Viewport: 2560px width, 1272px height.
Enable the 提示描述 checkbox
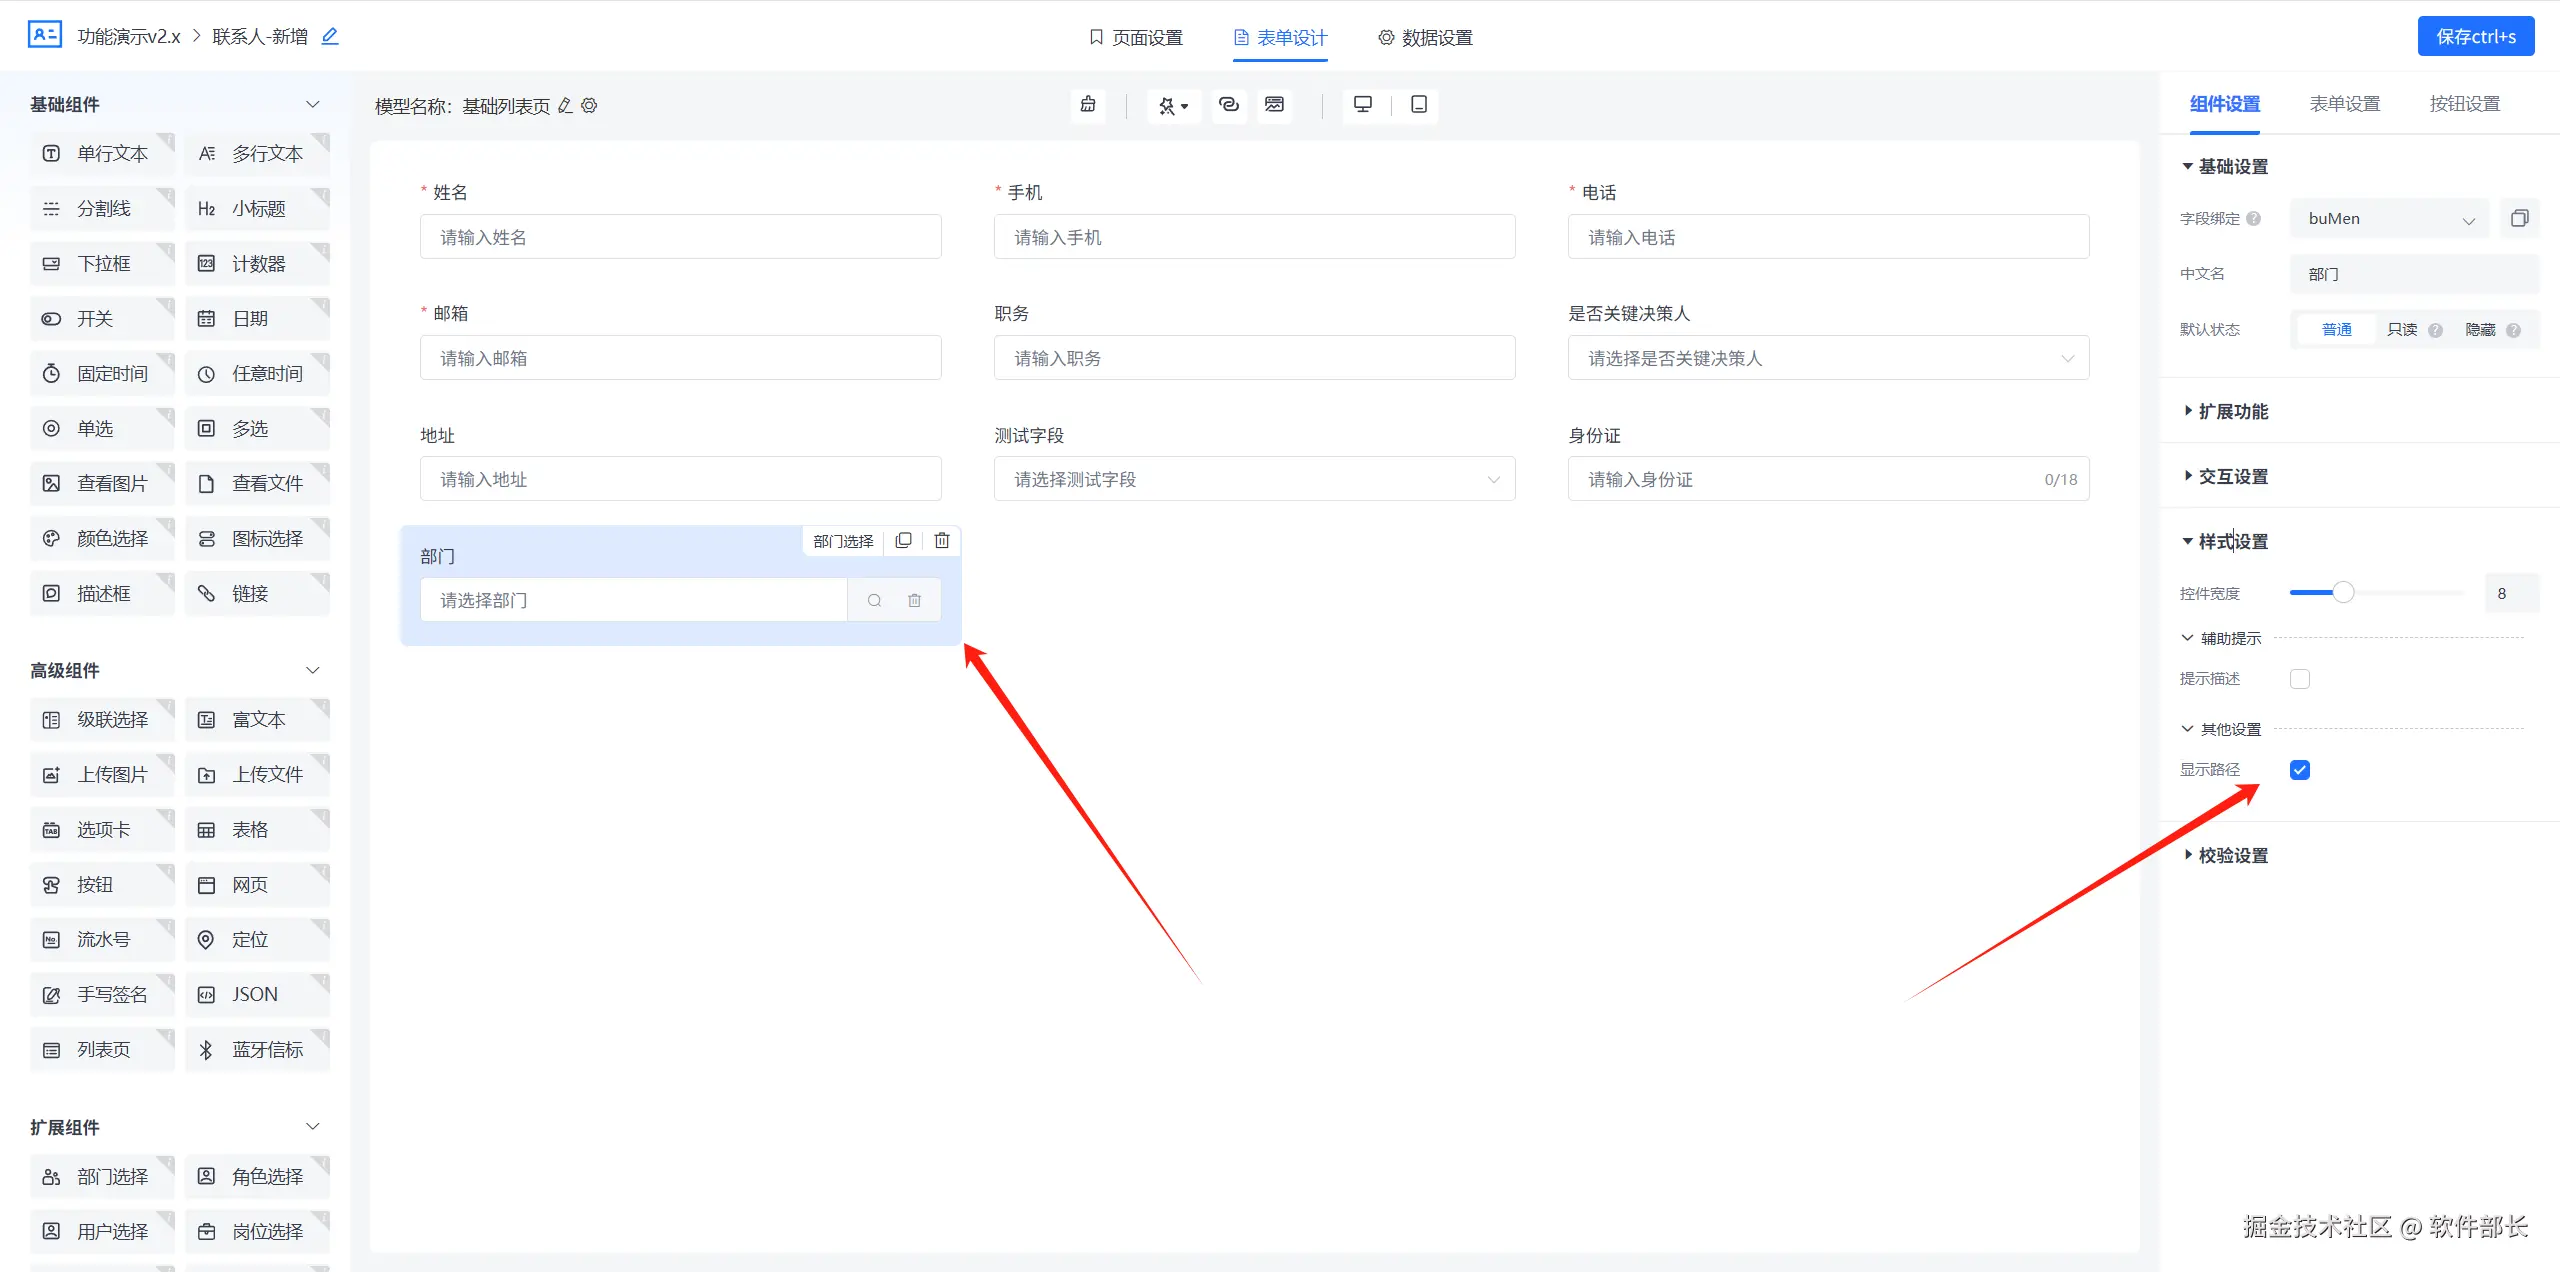click(x=2300, y=679)
